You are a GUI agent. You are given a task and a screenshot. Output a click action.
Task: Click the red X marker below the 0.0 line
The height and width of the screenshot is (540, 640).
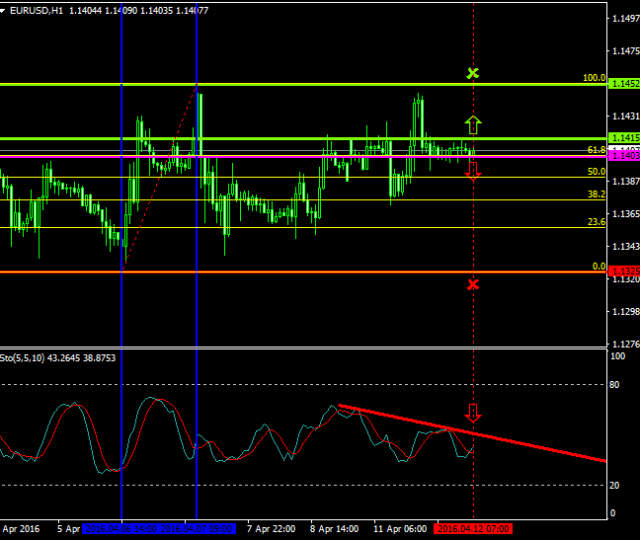point(473,285)
